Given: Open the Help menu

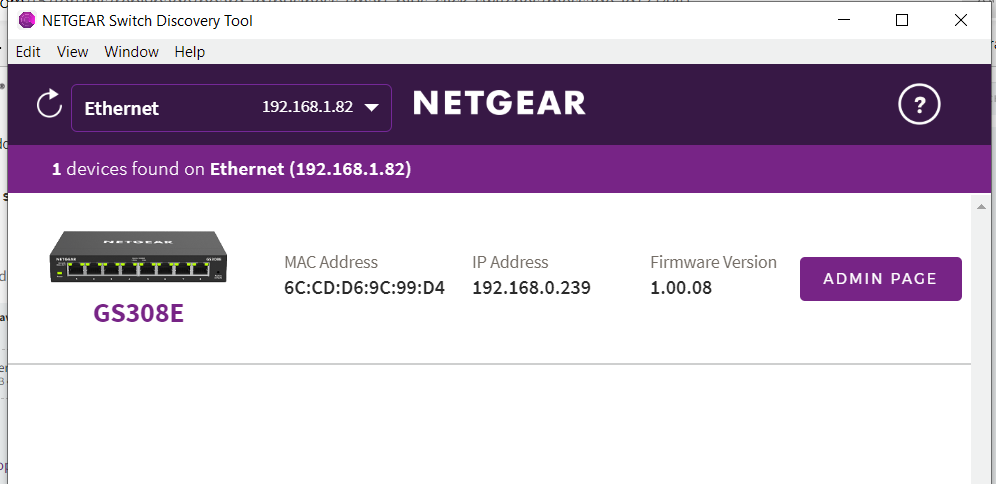Looking at the screenshot, I should [x=189, y=52].
